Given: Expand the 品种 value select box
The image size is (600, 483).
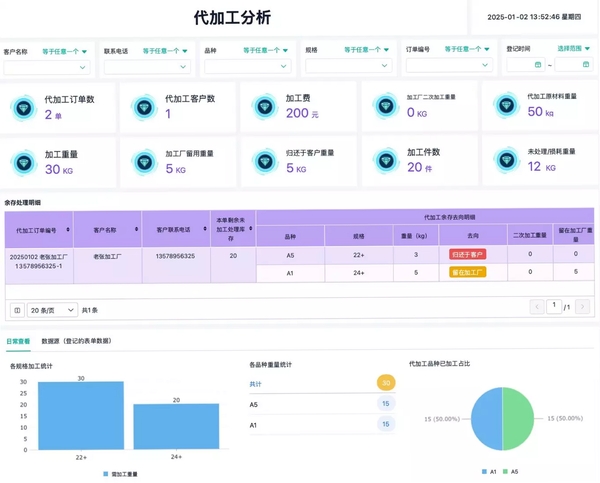Looking at the screenshot, I should (x=248, y=66).
